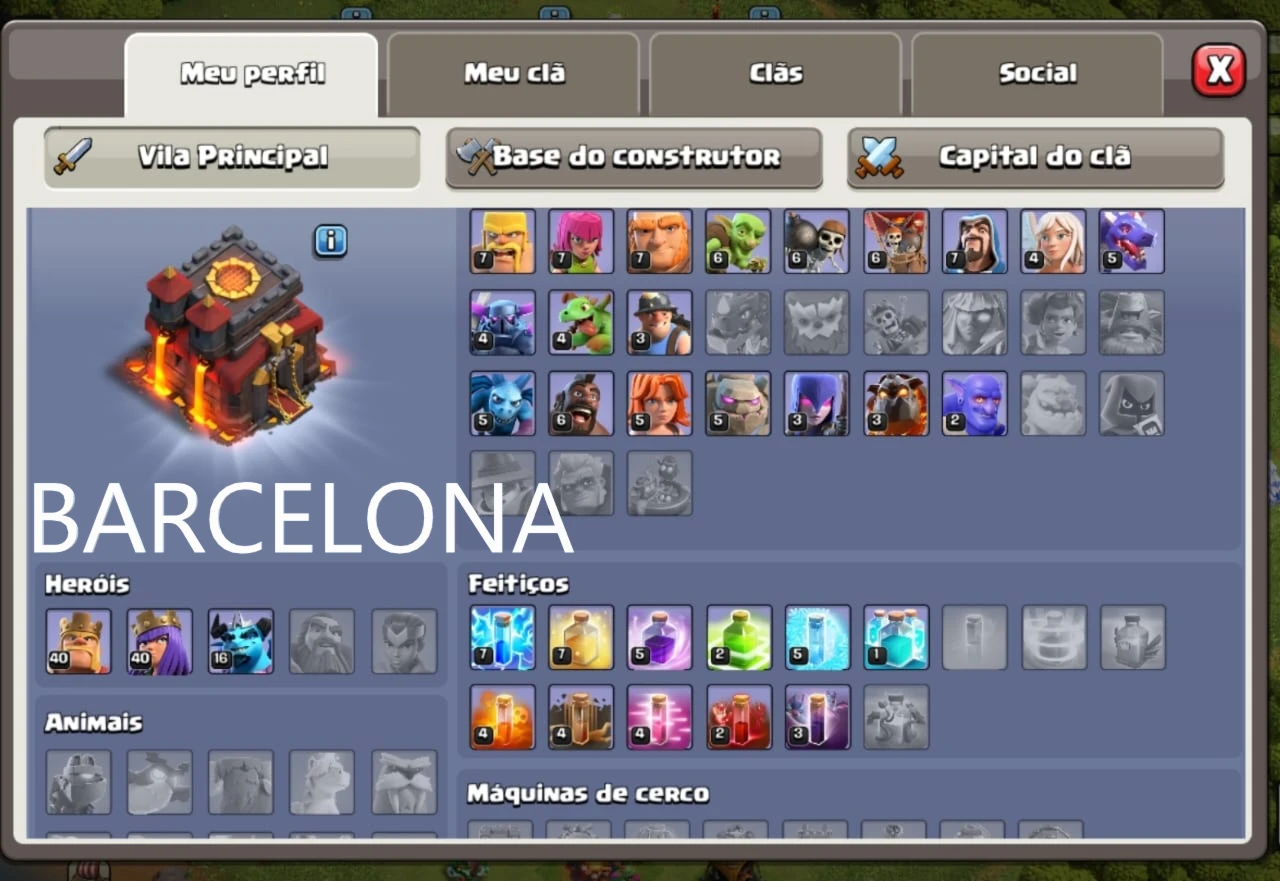
Task: Select the Barbarian King hero icon
Action: tap(79, 641)
